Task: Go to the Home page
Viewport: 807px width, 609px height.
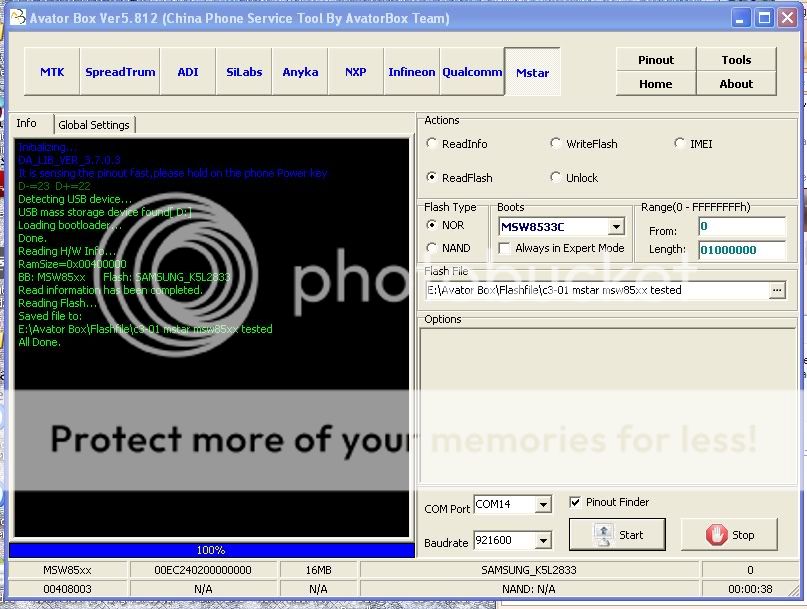Action: (x=656, y=84)
